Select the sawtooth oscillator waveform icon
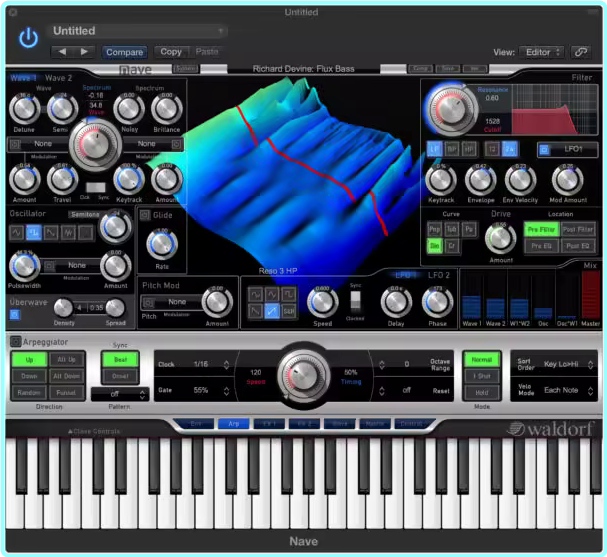The image size is (607, 557). pos(51,233)
